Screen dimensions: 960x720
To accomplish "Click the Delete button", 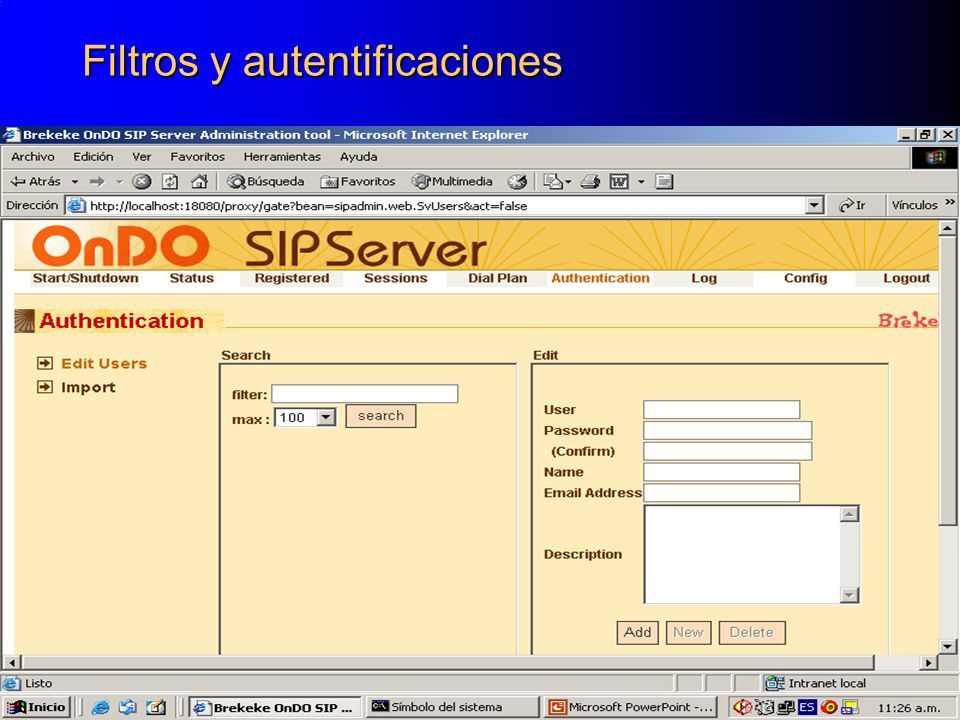I will pyautogui.click(x=752, y=632).
